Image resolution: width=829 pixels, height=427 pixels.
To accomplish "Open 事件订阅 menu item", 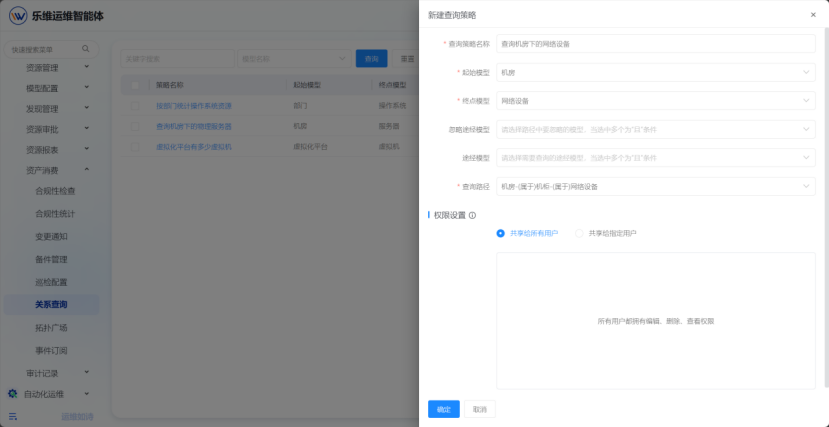I will pyautogui.click(x=51, y=350).
